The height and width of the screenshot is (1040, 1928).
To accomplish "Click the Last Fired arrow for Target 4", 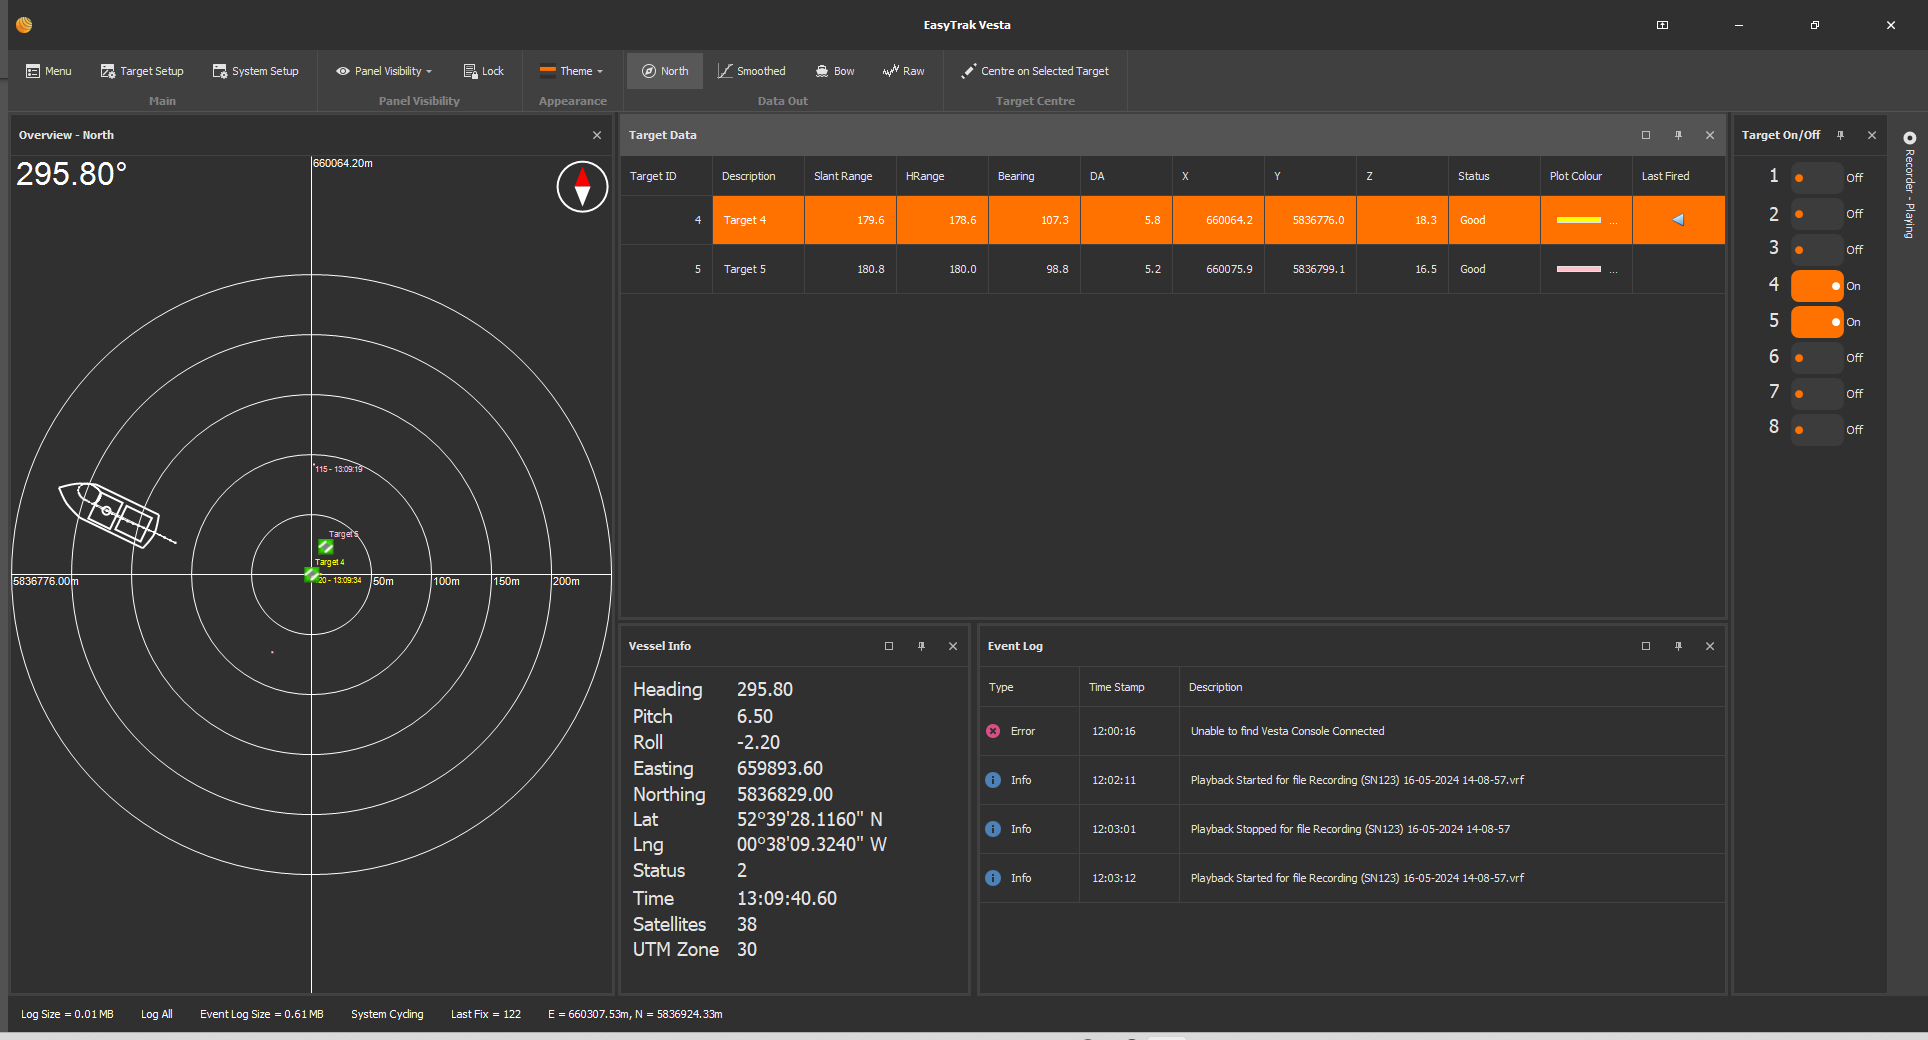I will tap(1678, 220).
